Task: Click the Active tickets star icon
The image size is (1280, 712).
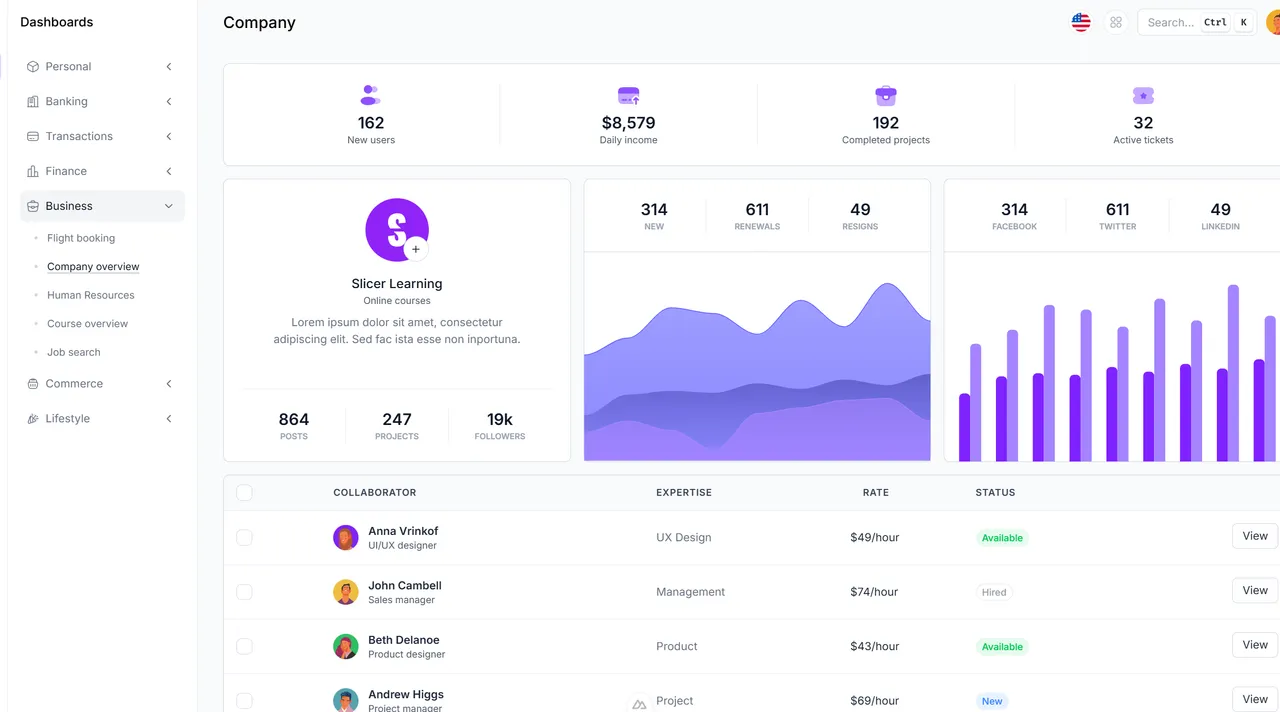Action: coord(1143,96)
